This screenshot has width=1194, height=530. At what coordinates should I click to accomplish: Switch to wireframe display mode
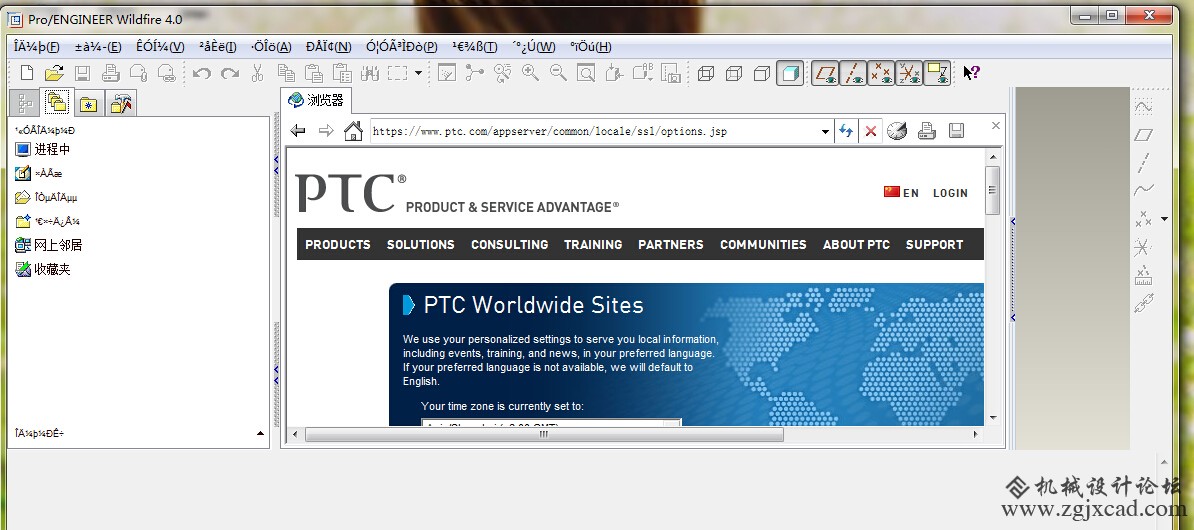[x=706, y=73]
